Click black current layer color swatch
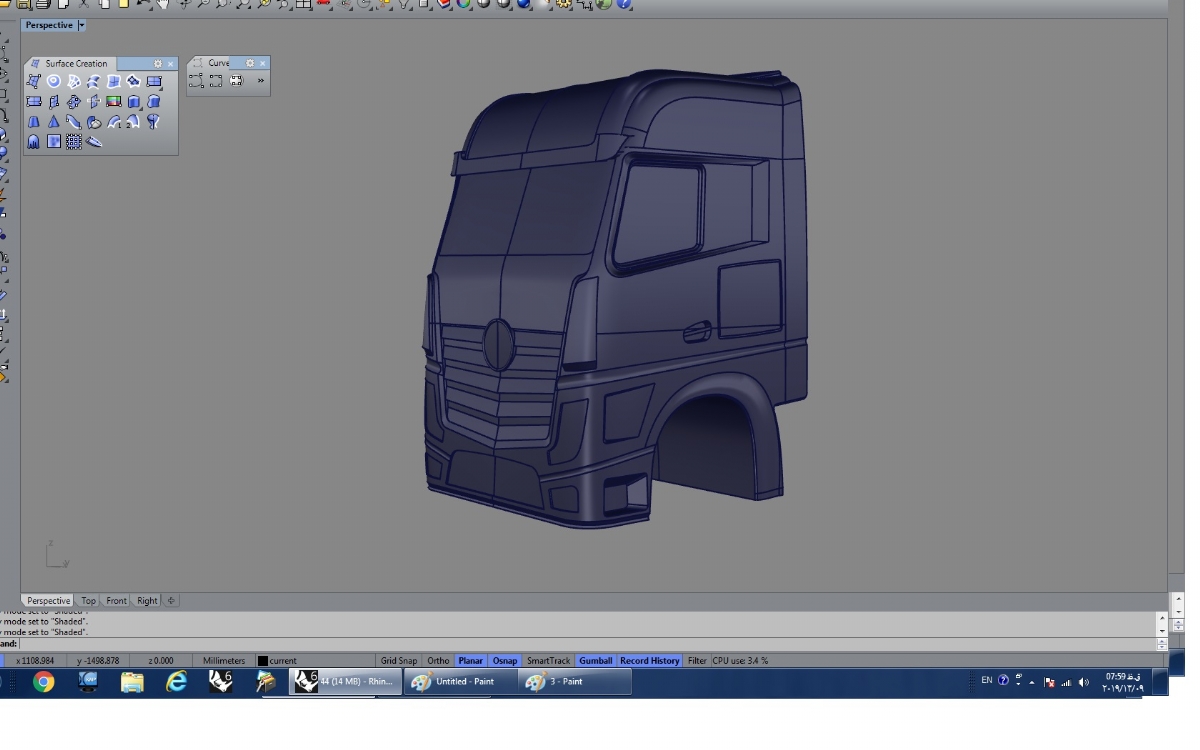 pyautogui.click(x=262, y=661)
